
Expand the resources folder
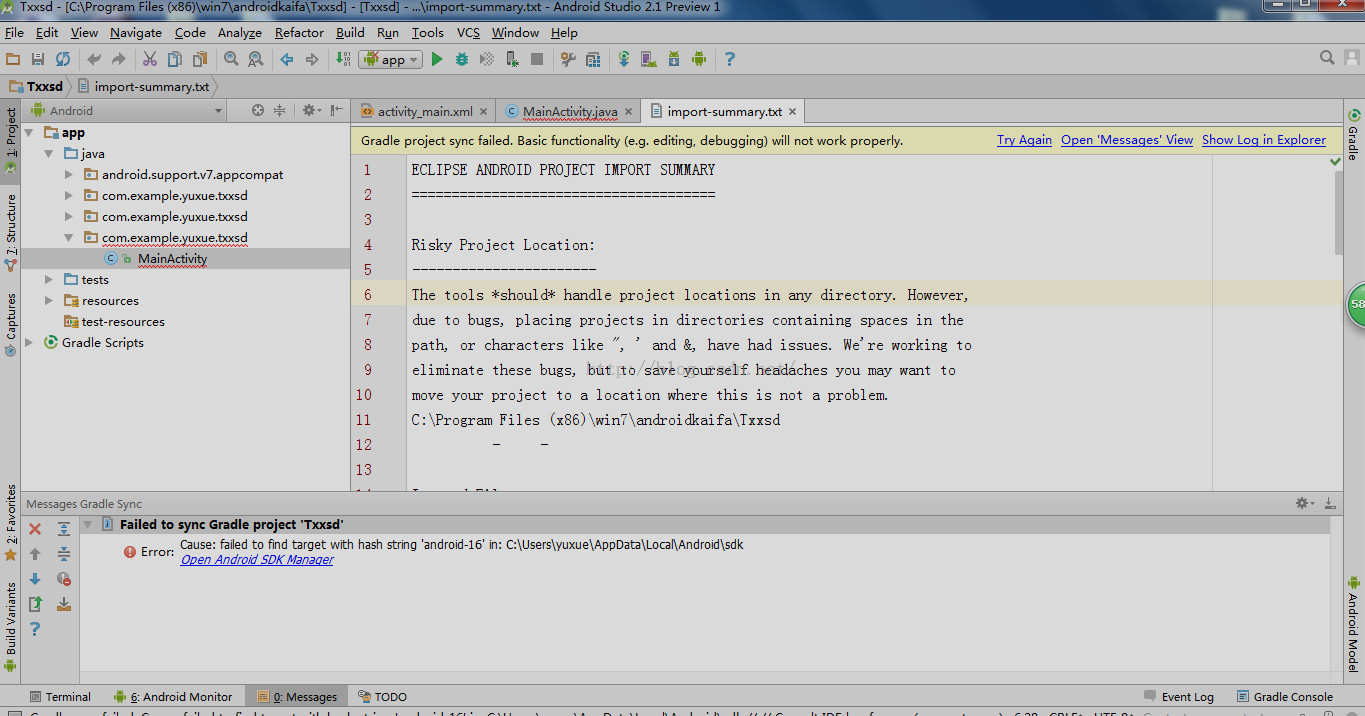click(x=49, y=301)
